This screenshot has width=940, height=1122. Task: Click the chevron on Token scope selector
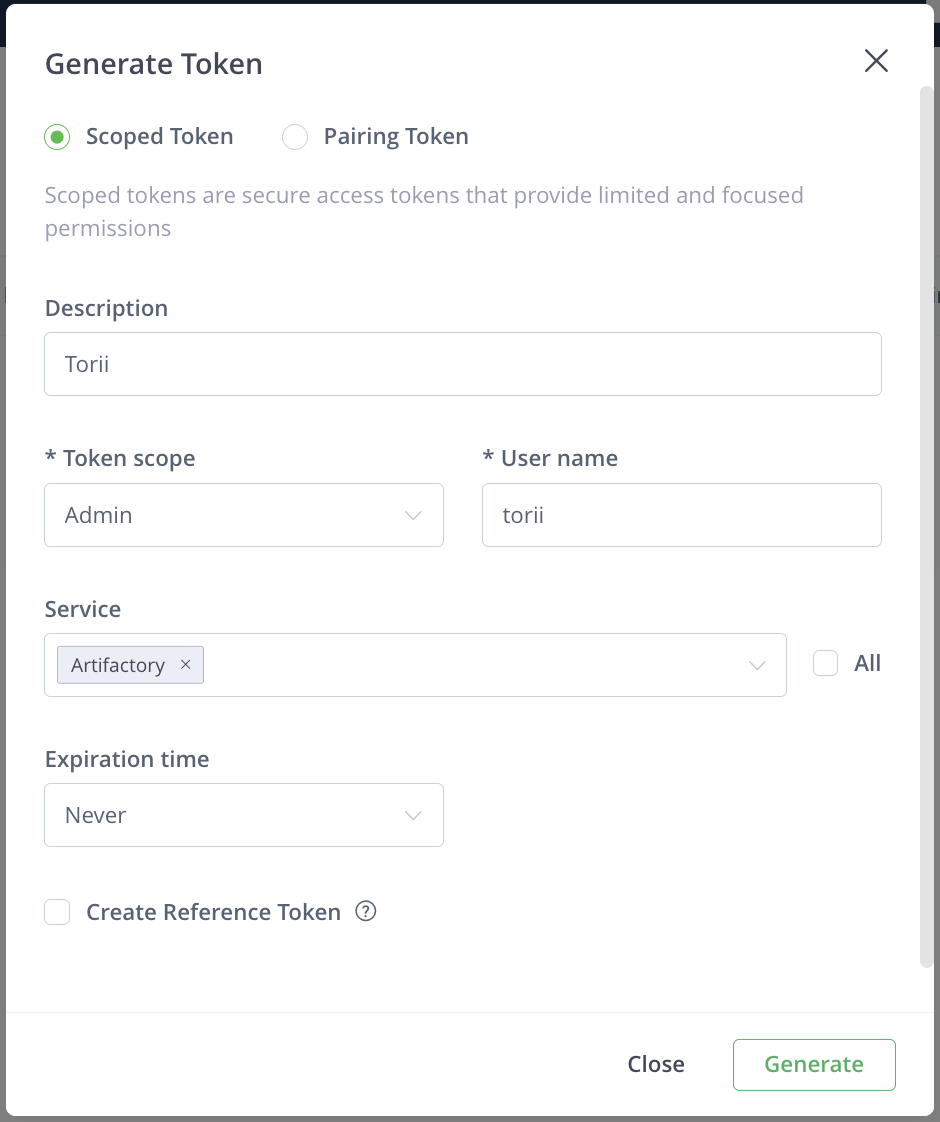click(x=413, y=515)
